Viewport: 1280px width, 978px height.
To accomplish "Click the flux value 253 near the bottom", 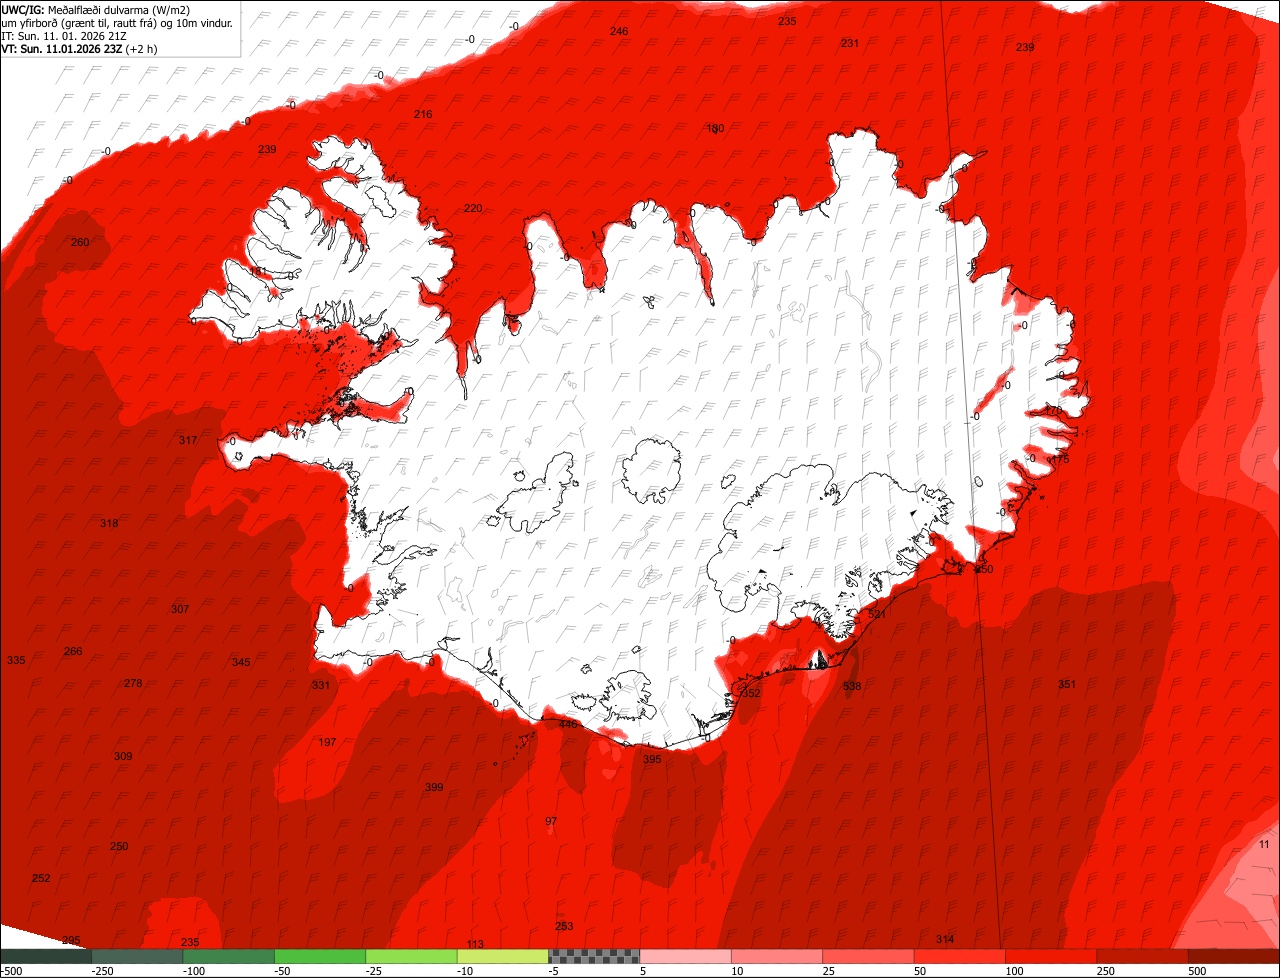I will [564, 926].
